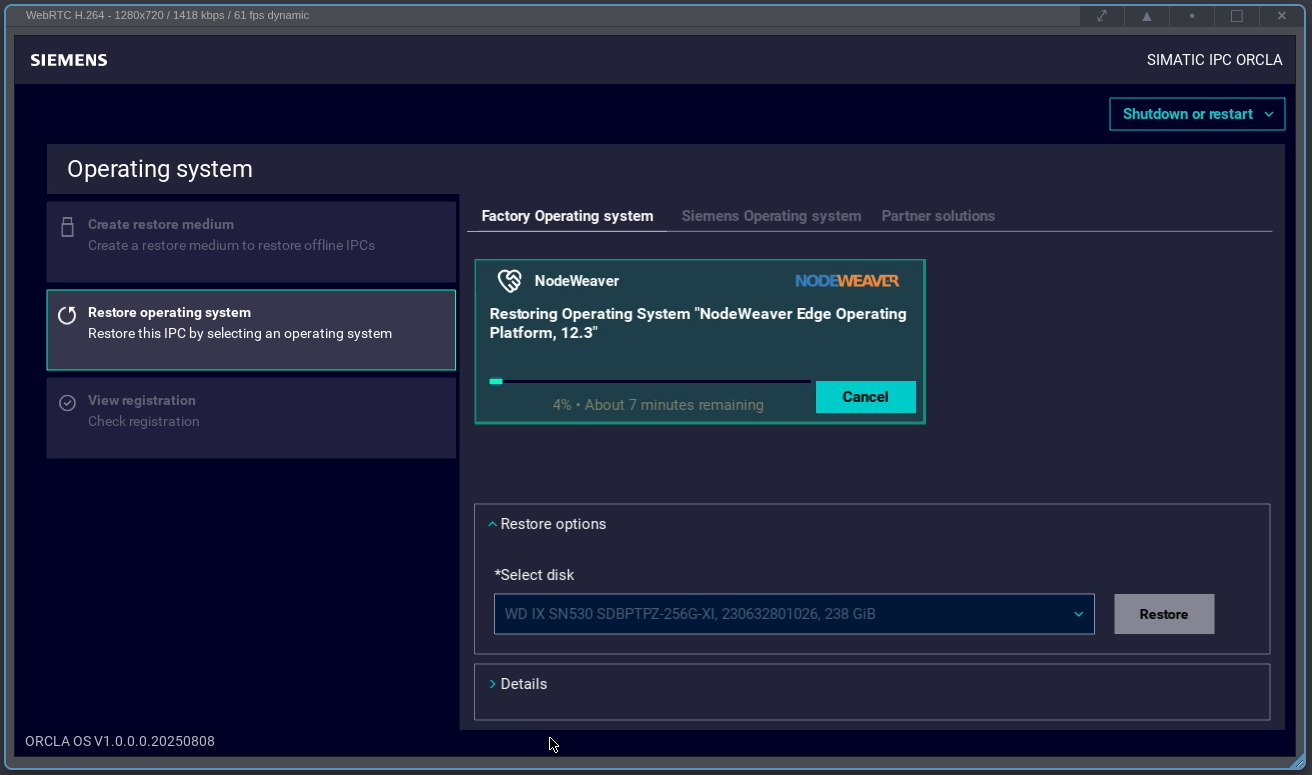Click the NODEWEAVER brand logo
Screen dimensions: 1312x775
click(x=846, y=281)
